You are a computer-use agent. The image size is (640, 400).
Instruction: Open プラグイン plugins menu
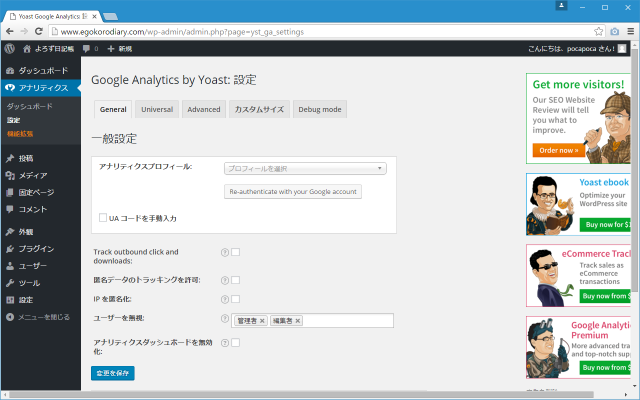pyautogui.click(x=41, y=249)
